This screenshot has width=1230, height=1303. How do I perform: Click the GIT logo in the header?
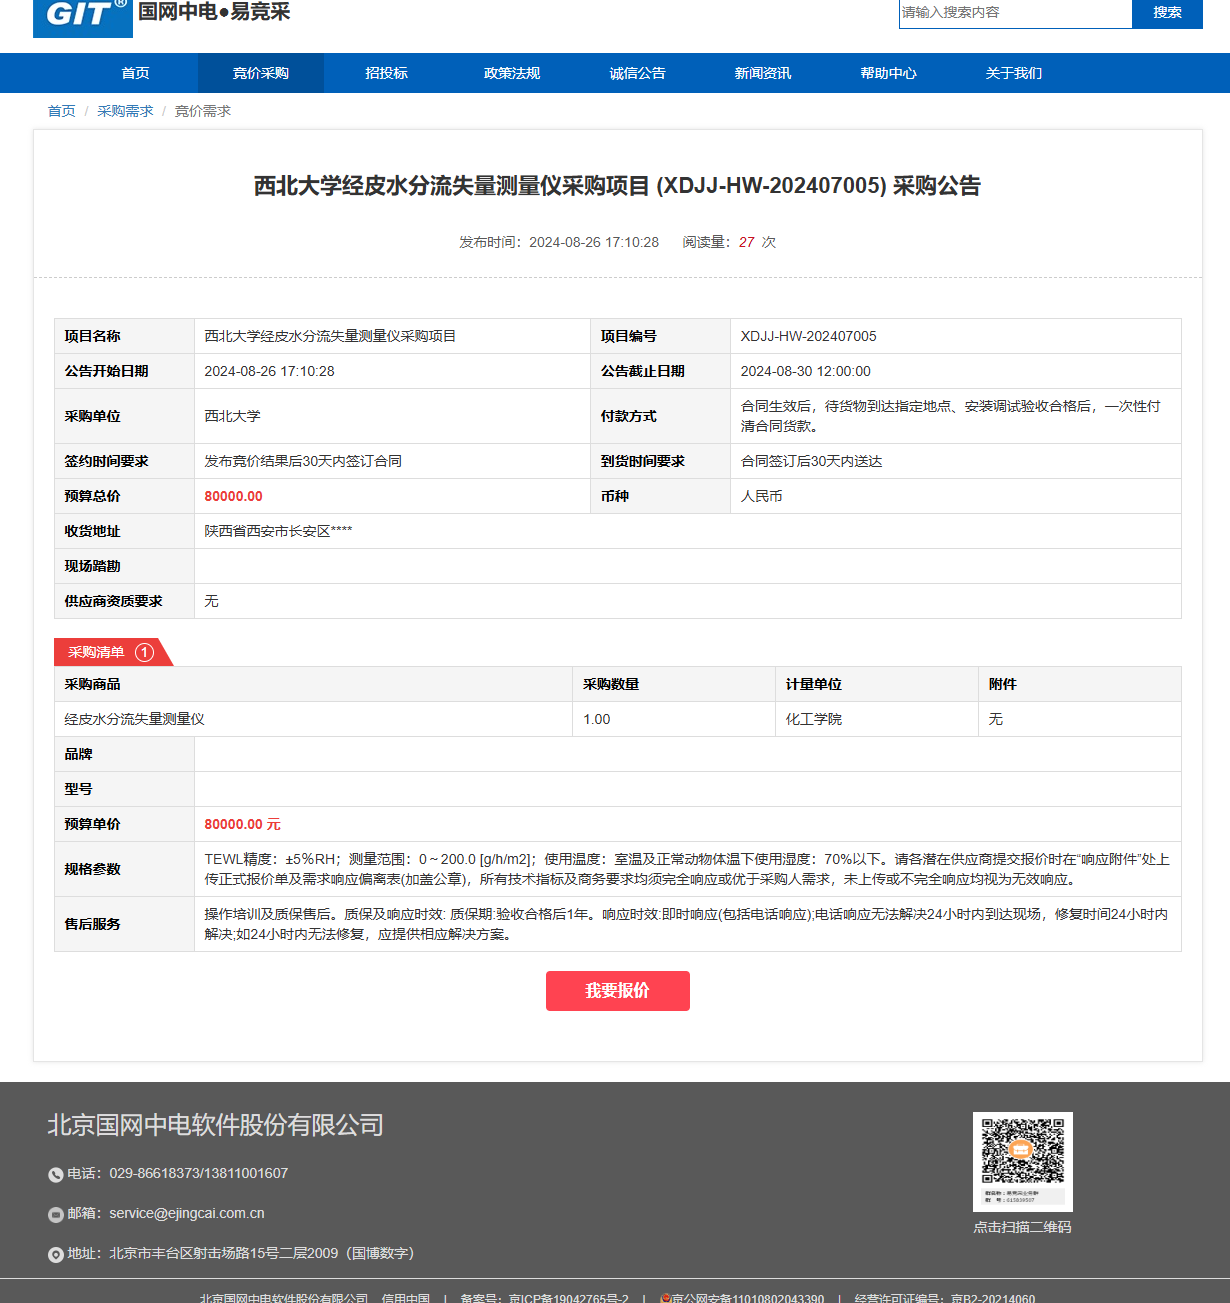[83, 15]
